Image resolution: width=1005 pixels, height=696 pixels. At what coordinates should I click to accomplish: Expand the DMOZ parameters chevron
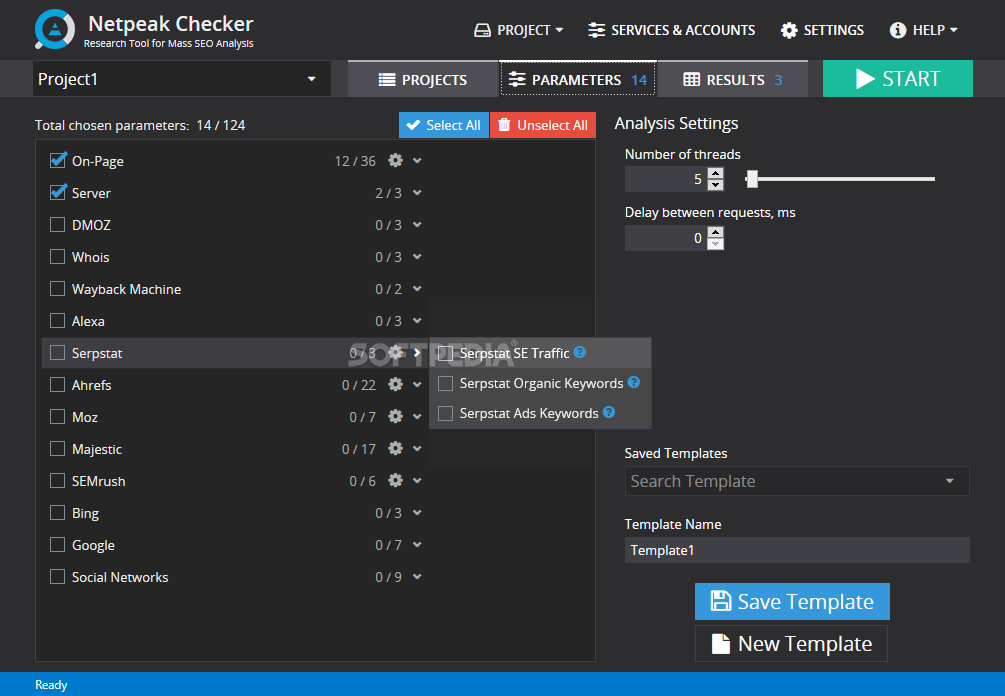point(417,224)
